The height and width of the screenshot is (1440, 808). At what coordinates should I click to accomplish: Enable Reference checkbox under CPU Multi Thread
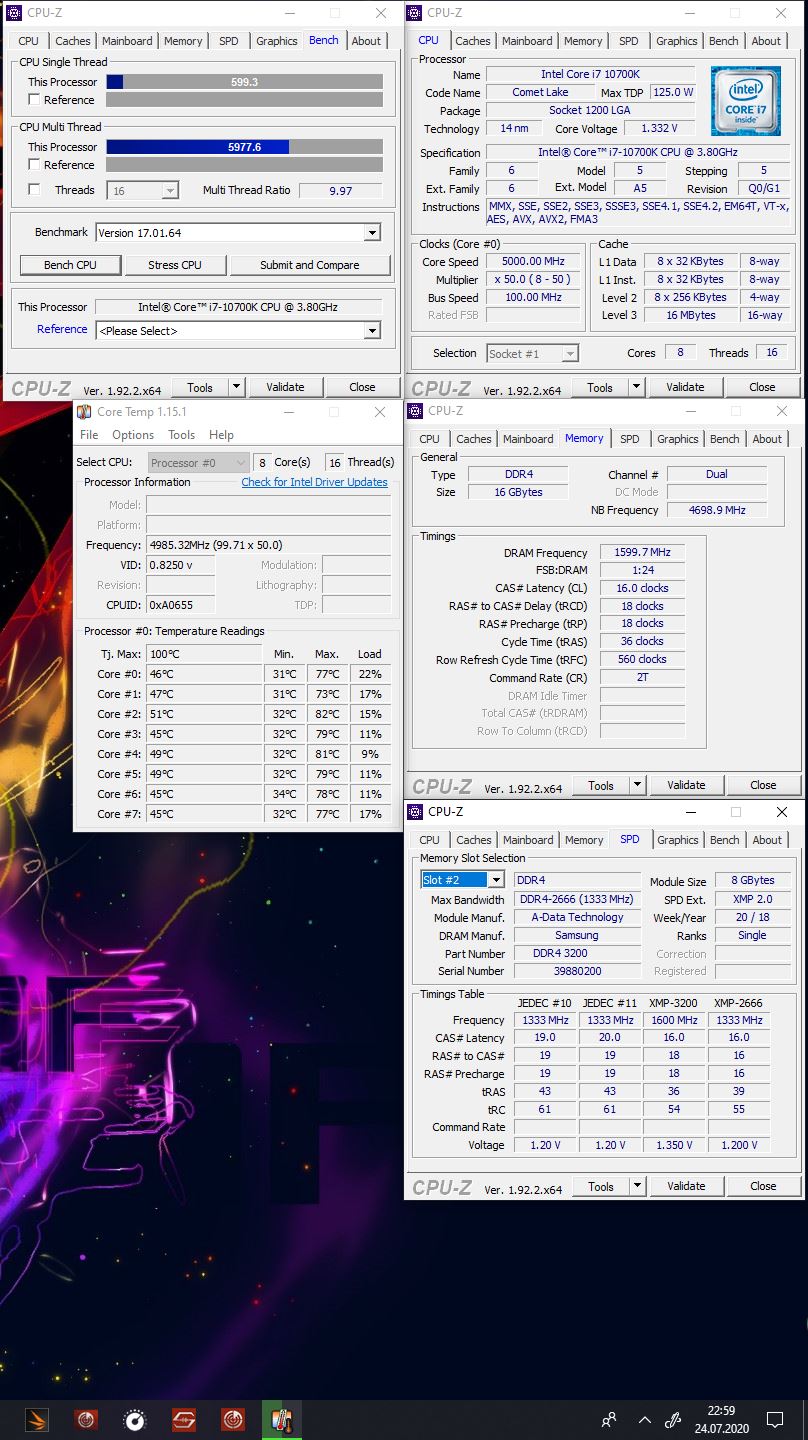coord(35,165)
